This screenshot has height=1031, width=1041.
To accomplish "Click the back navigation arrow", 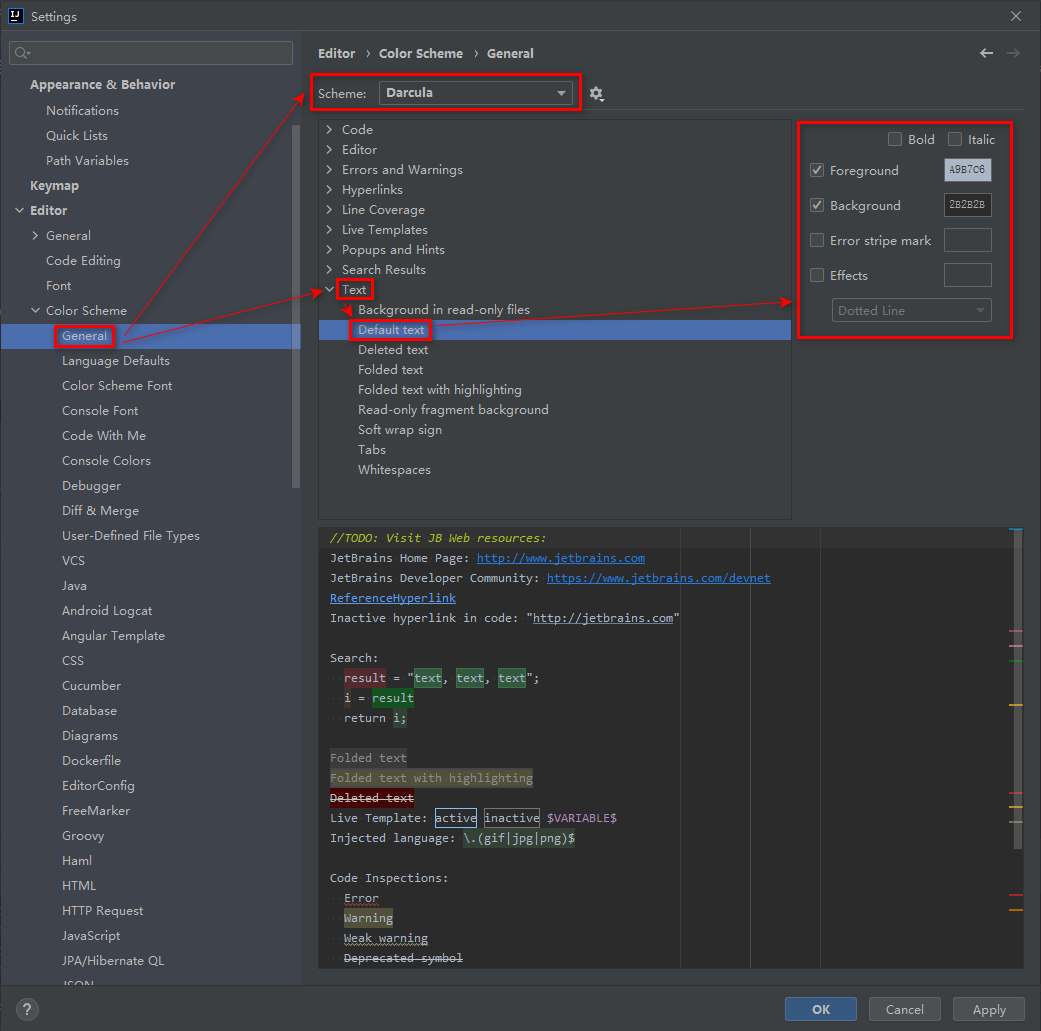I will click(x=987, y=53).
